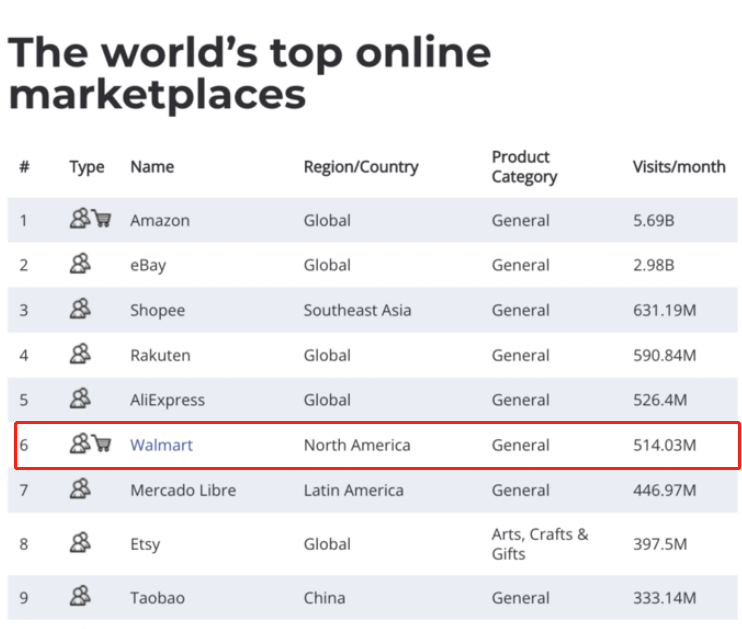Click the AliExpress row type icon
Viewport: 742px width, 629px height.
pos(80,399)
